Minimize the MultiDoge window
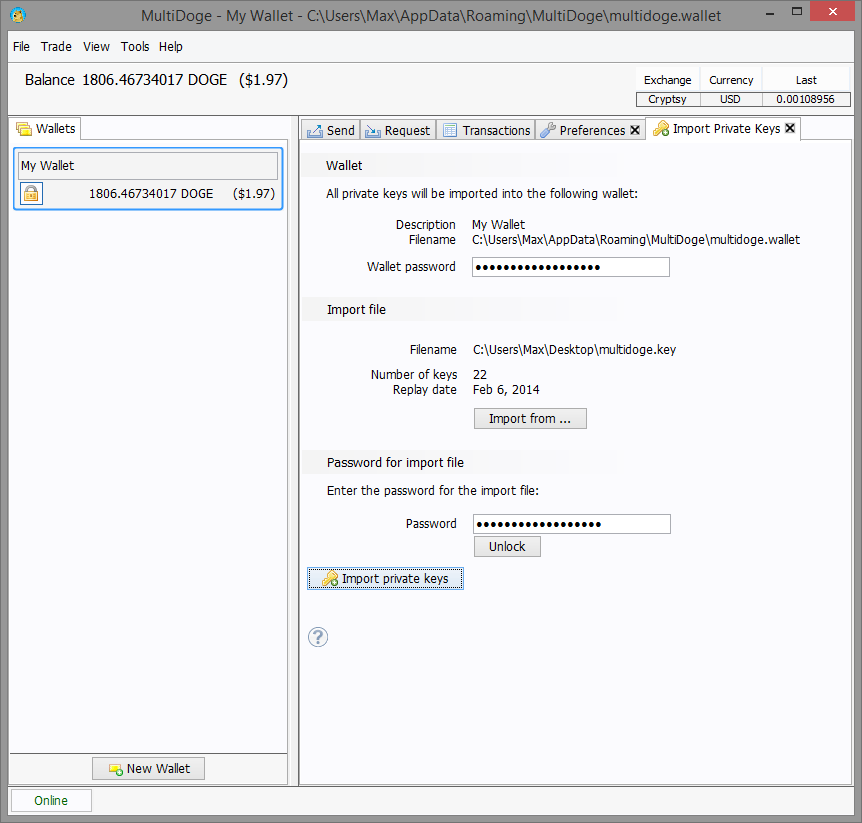The image size is (862, 823). pos(770,13)
